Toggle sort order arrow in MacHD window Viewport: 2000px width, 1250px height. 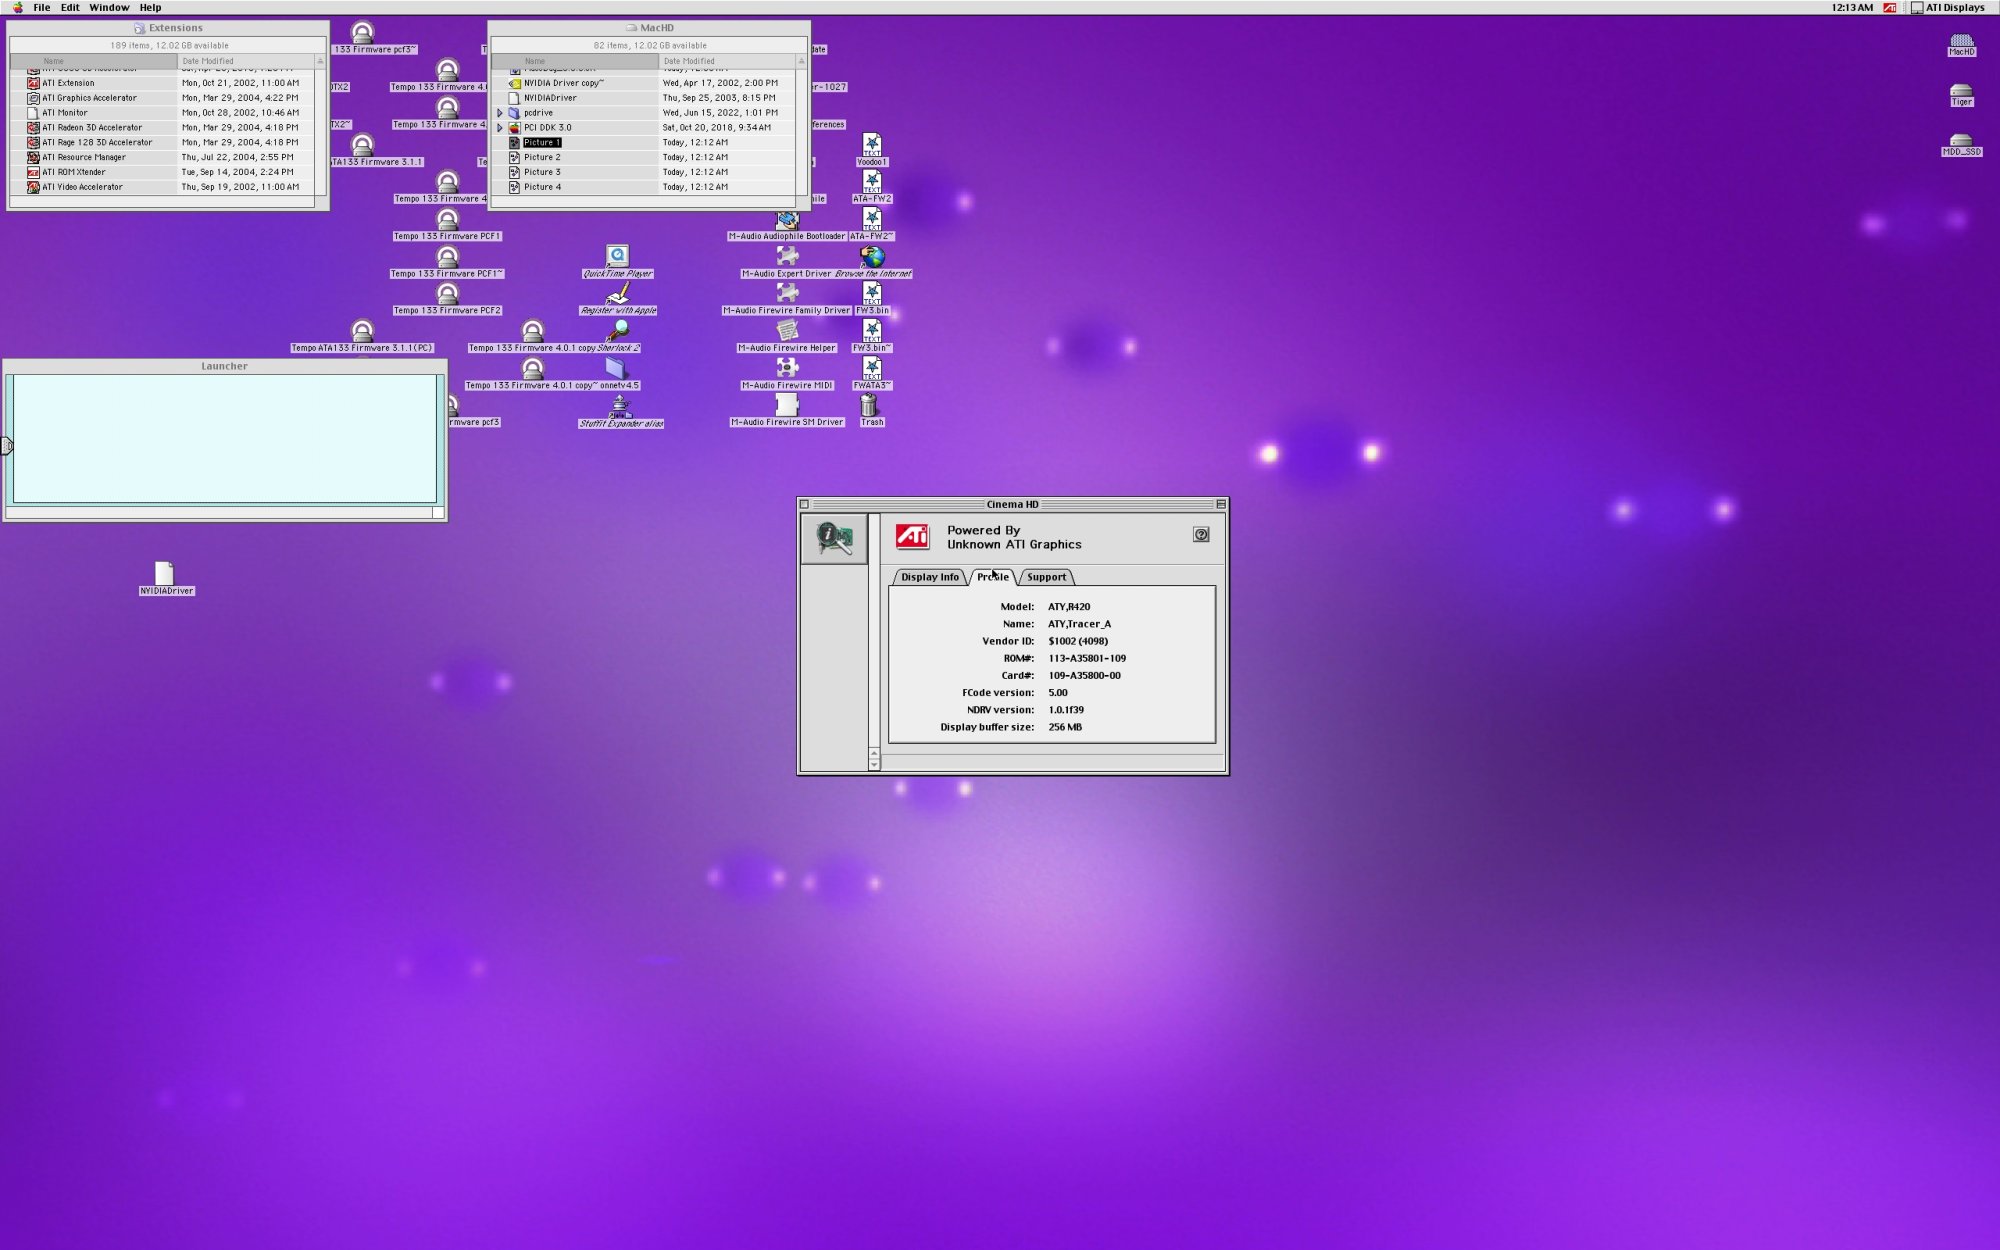click(801, 61)
